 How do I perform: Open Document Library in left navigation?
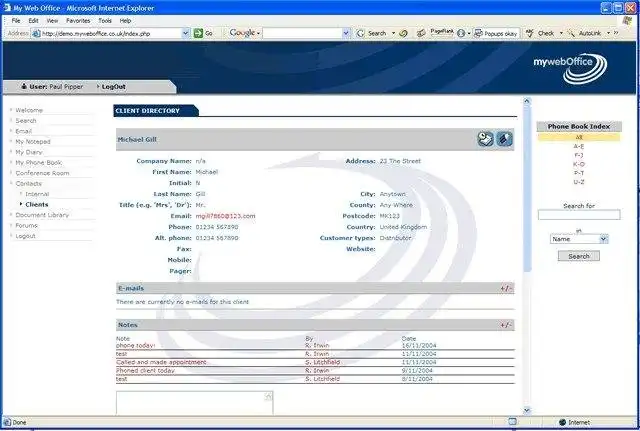click(42, 215)
